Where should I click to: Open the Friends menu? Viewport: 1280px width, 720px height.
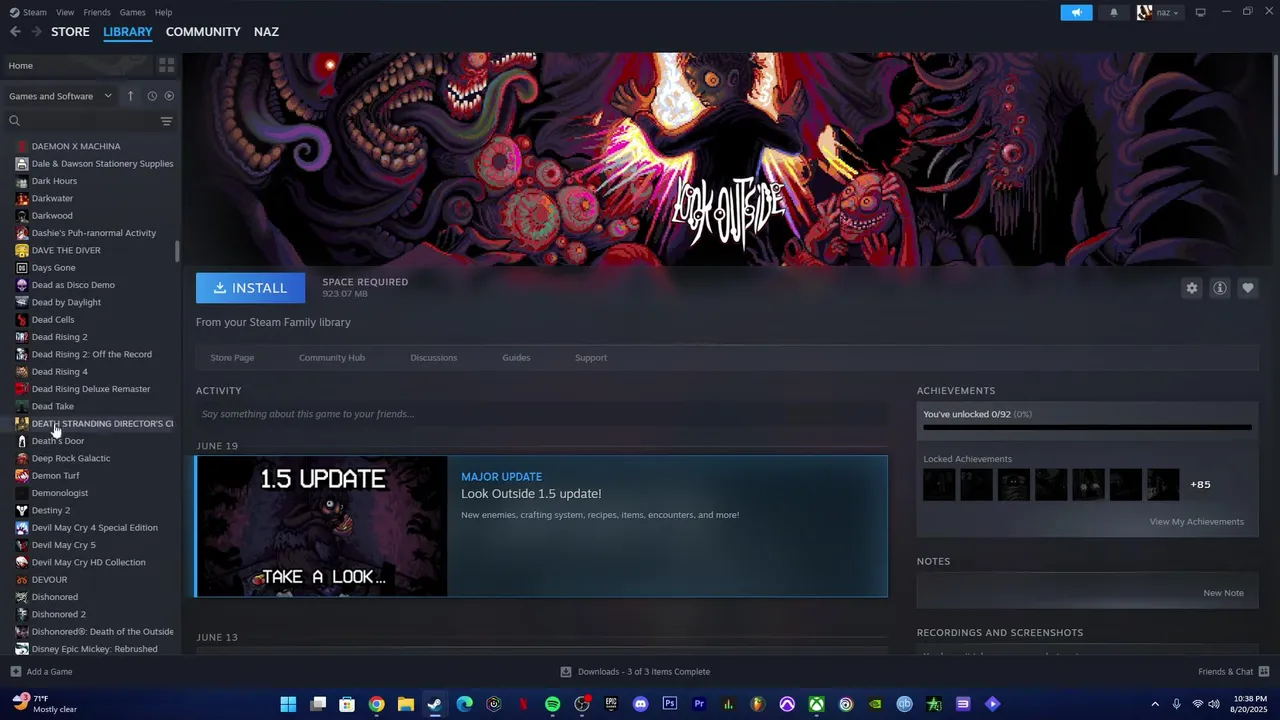pyautogui.click(x=97, y=12)
